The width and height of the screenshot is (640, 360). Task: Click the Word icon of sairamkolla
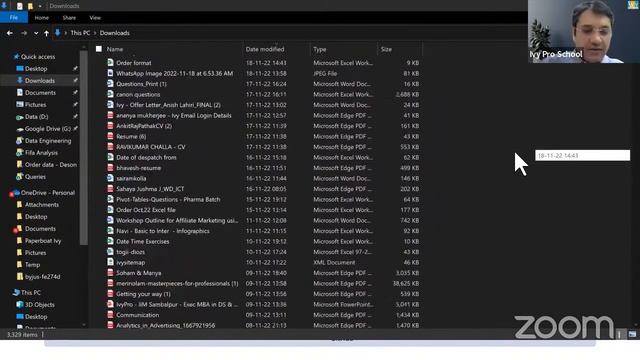[x=110, y=178]
